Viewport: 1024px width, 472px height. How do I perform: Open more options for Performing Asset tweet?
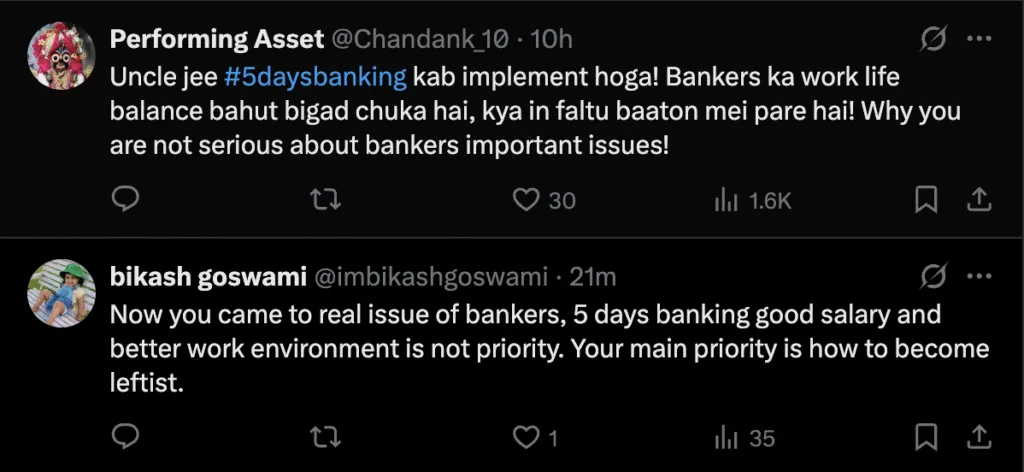coord(977,40)
